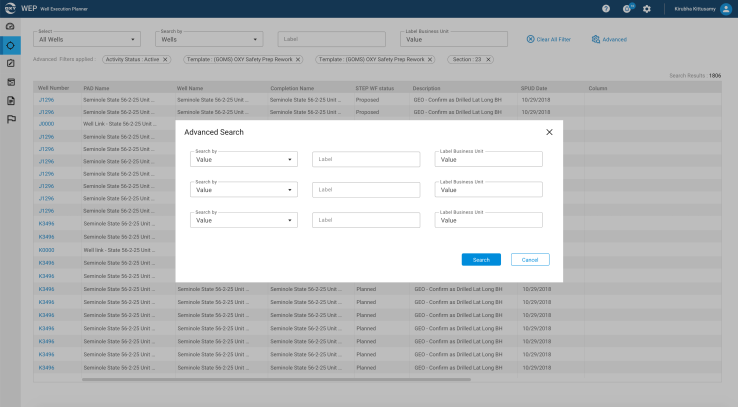Select the wells target icon in sidebar
The height and width of the screenshot is (407, 738).
[x=10, y=46]
